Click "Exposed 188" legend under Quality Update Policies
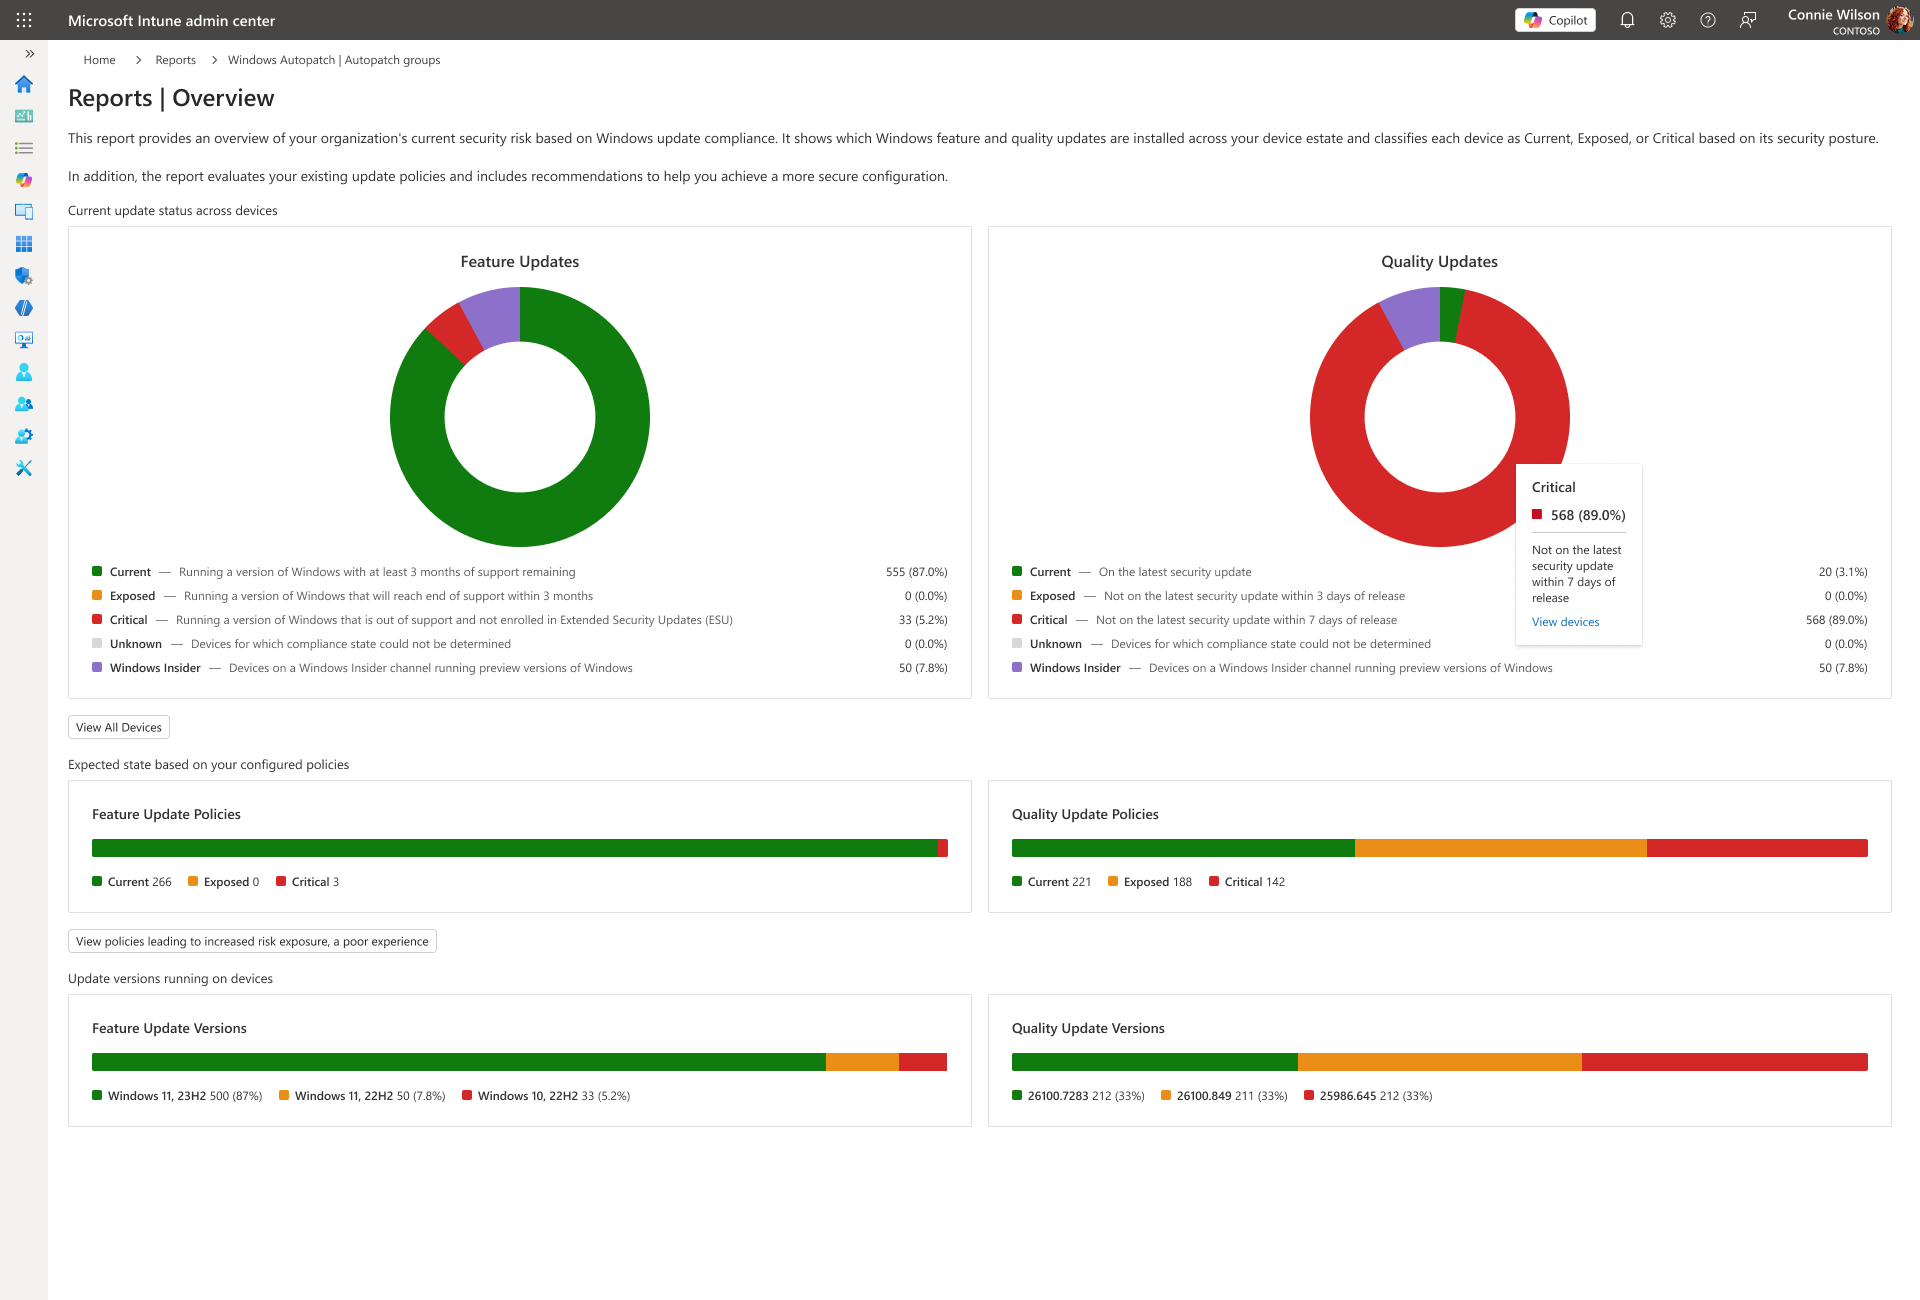This screenshot has width=1920, height=1300. point(1150,882)
